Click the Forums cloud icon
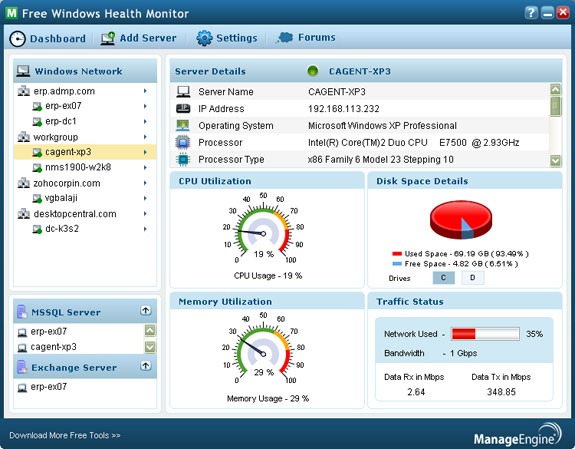Screen dimensions: 575x449 coord(285,37)
